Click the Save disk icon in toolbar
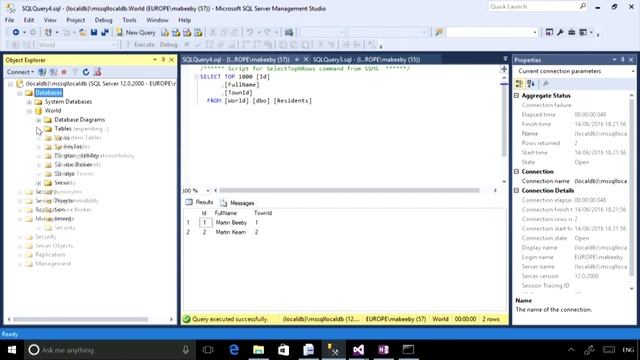 tap(94, 32)
